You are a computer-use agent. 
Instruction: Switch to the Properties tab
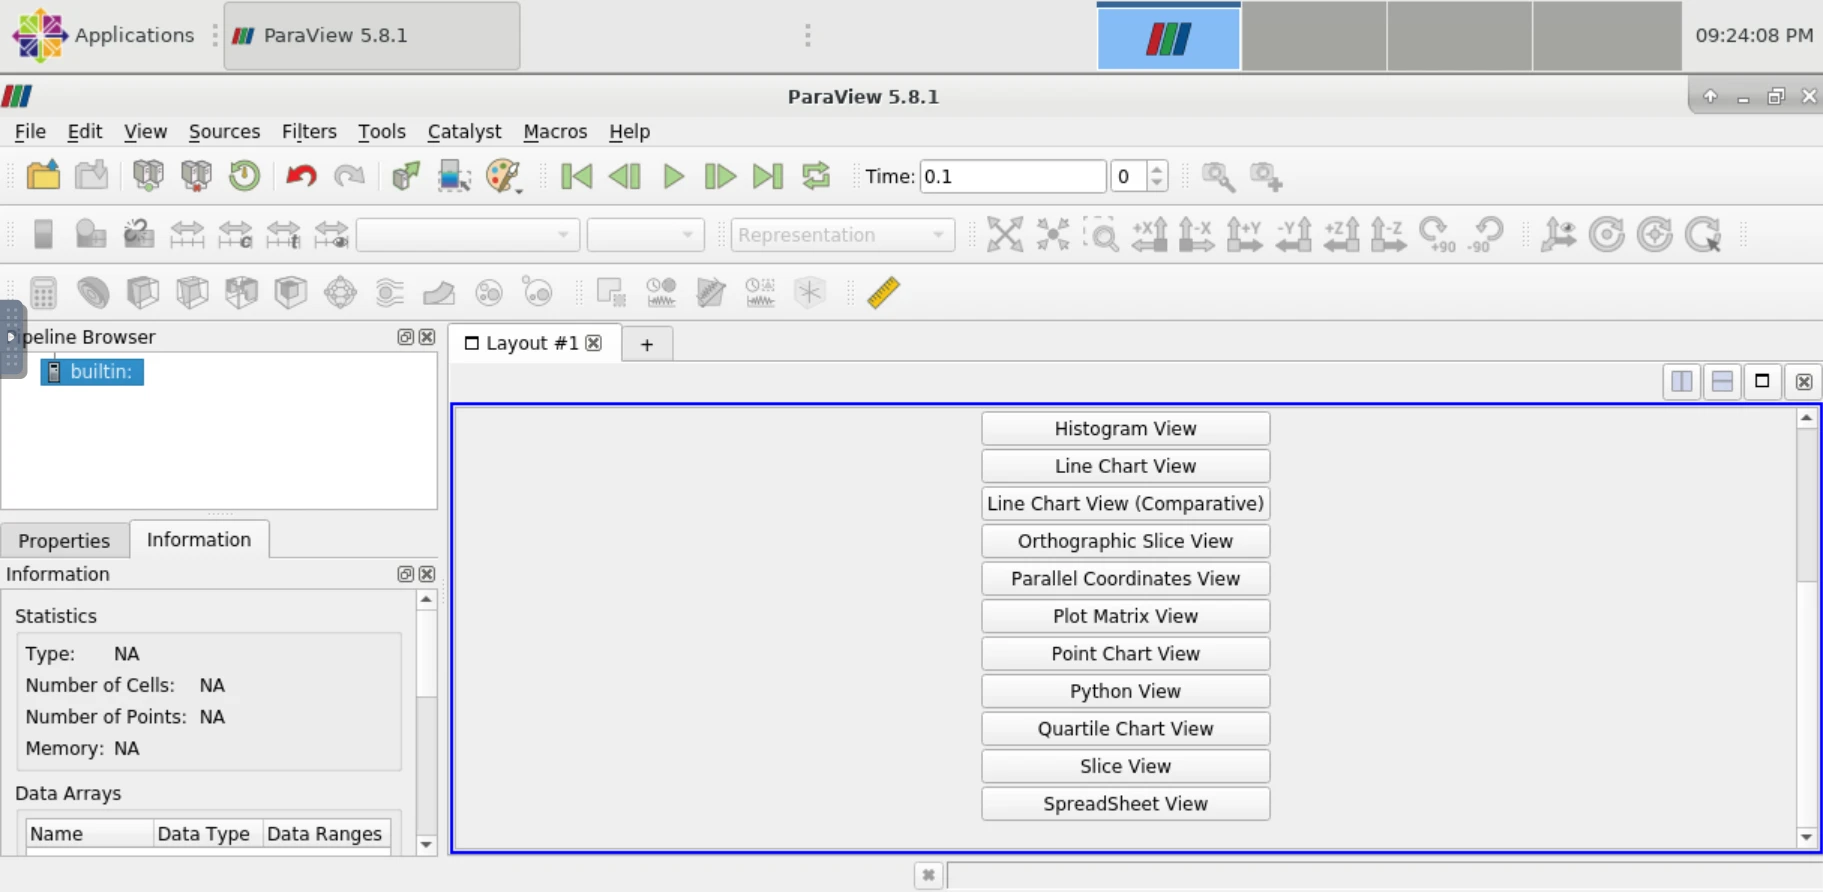click(x=64, y=540)
